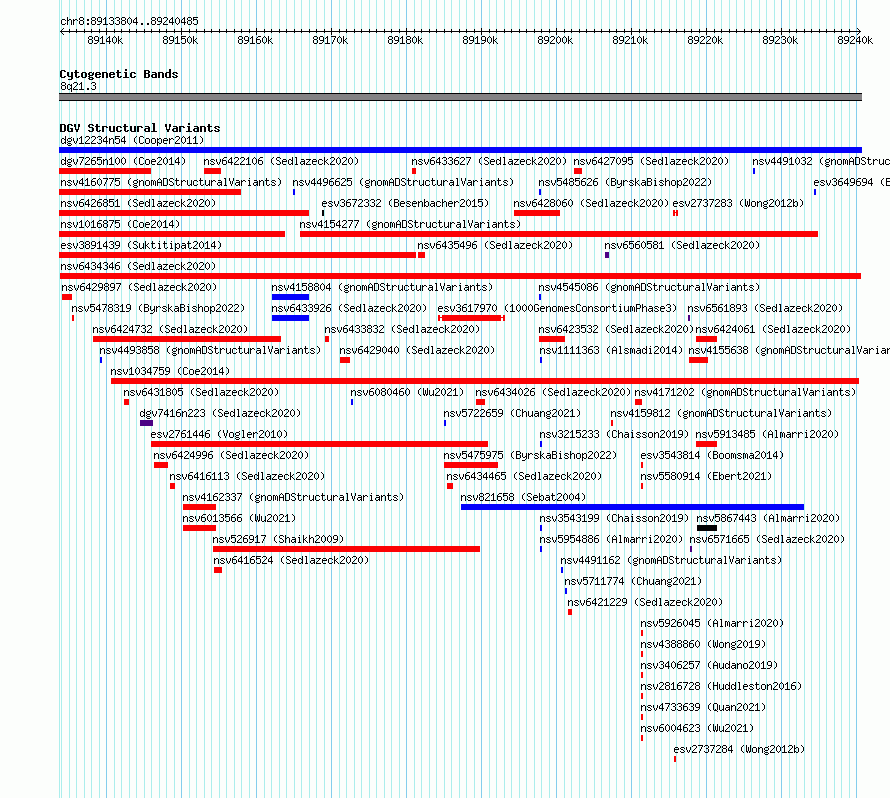Click the blue bar under nsv821658
Screen dimensions: 890x798
pos(632,507)
